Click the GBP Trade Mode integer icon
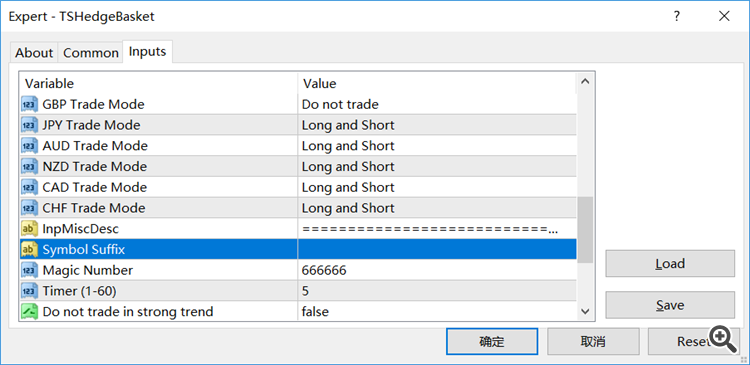 pos(30,104)
